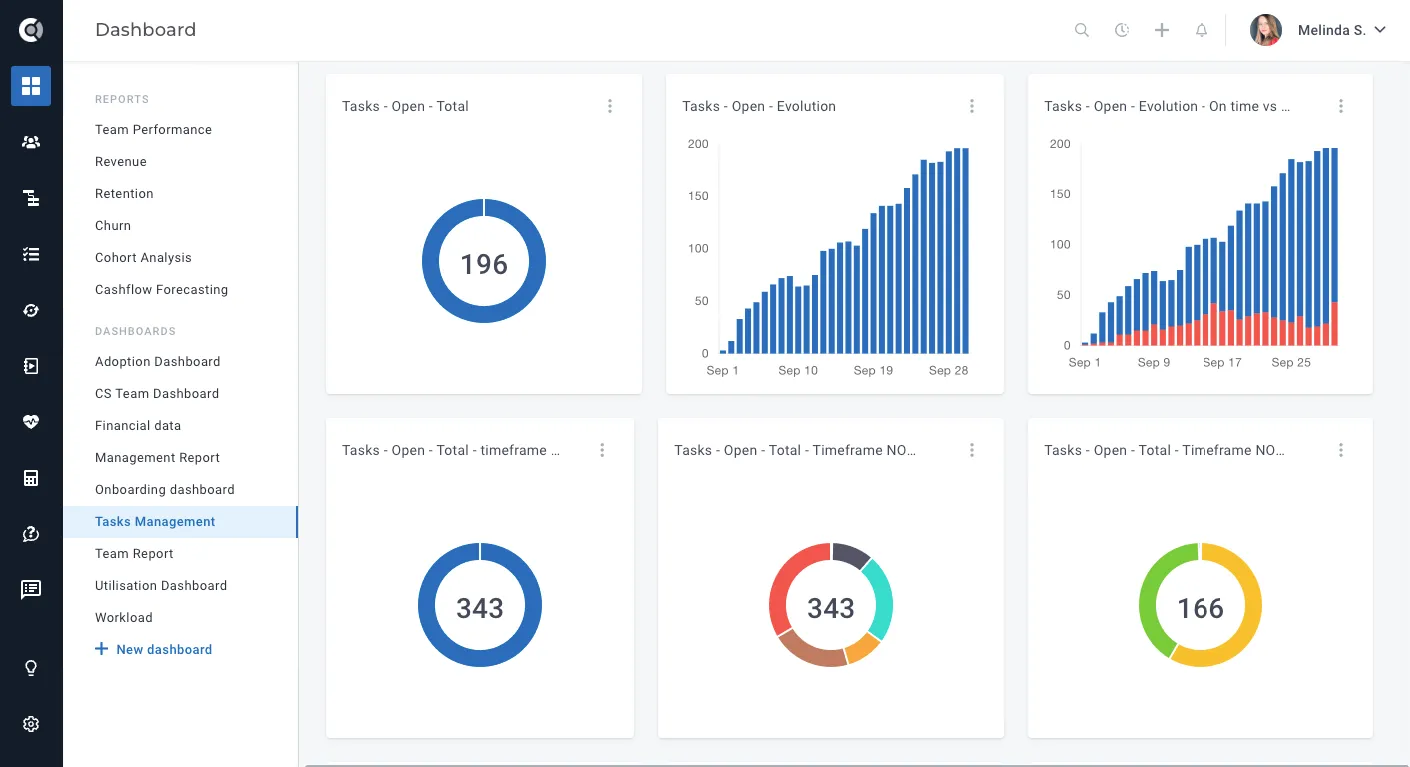Open Utilisation Dashboard
The height and width of the screenshot is (767, 1410).
pos(161,586)
